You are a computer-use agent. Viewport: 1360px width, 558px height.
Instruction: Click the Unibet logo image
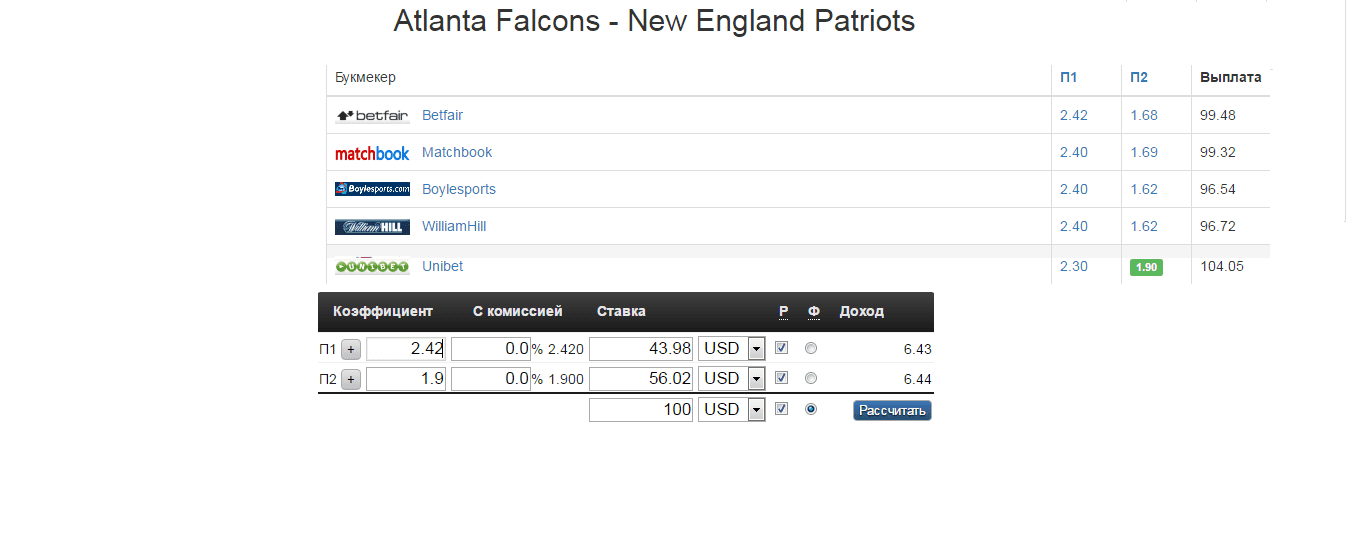click(372, 267)
